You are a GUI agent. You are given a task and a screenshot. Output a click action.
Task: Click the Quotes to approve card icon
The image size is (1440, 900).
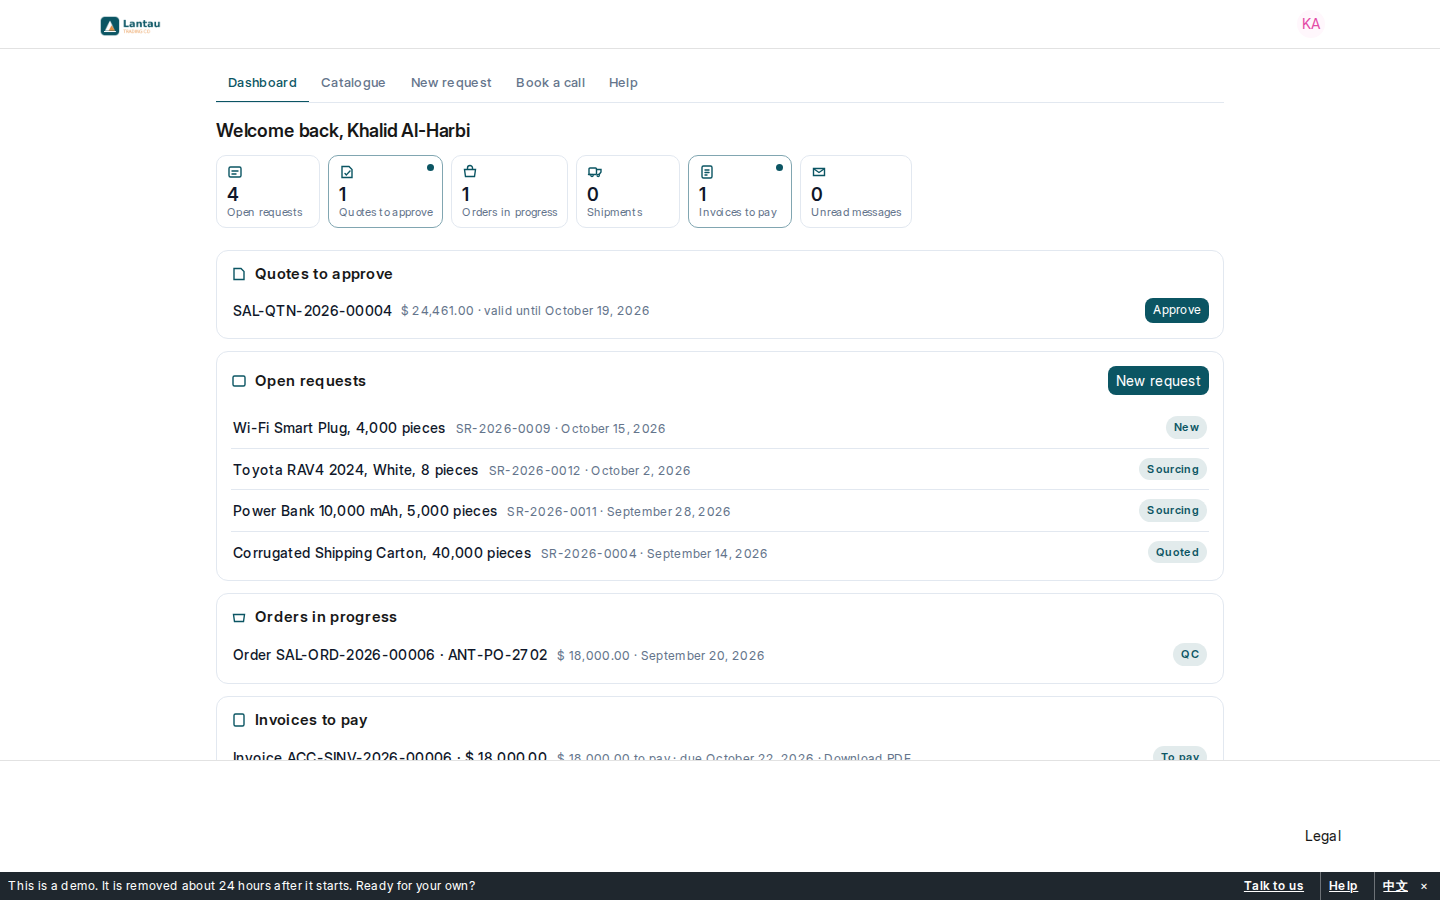point(347,172)
